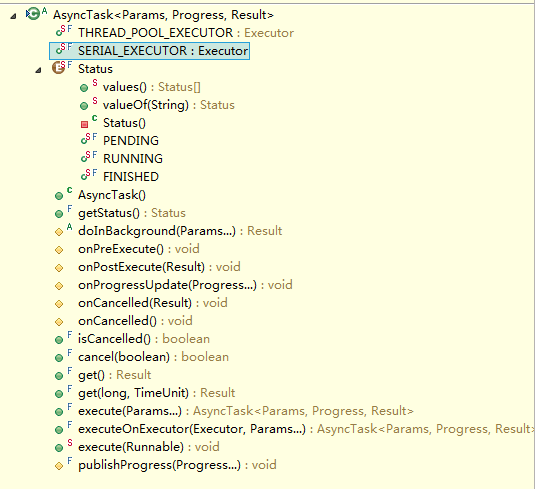
Task: Click the public static icon beside valueOf(String)
Action: (x=89, y=104)
